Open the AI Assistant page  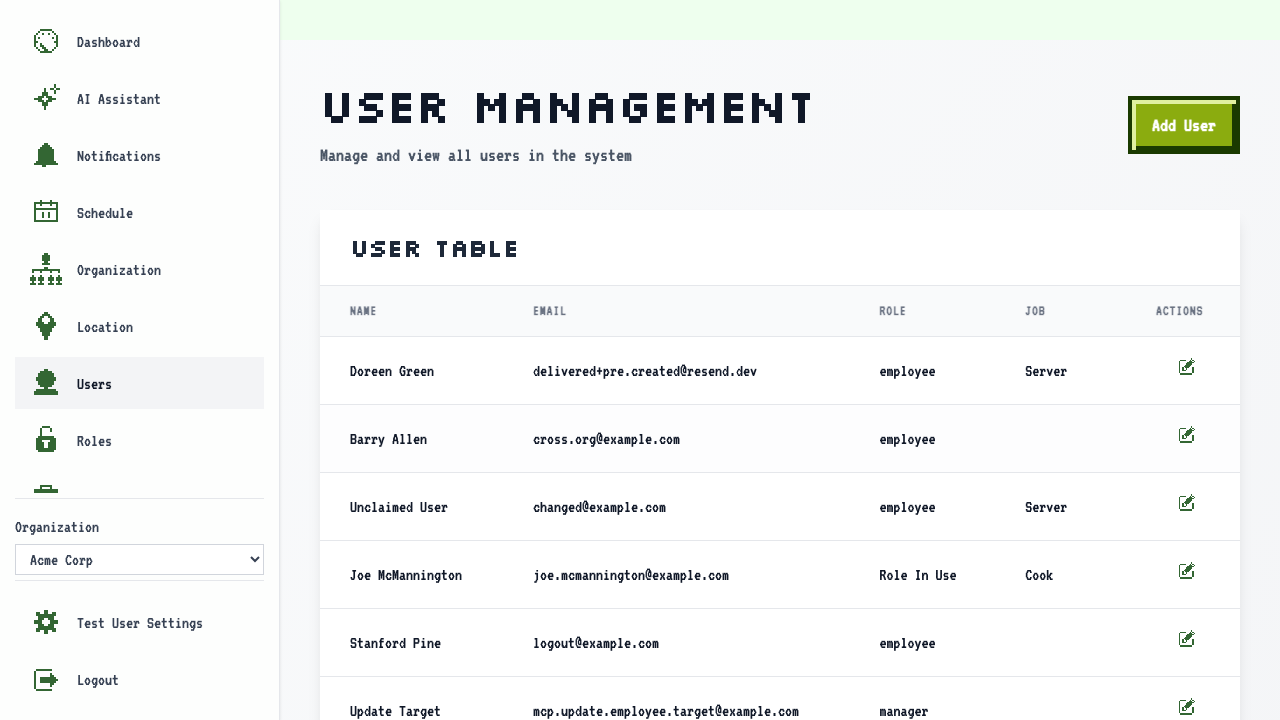coord(139,99)
